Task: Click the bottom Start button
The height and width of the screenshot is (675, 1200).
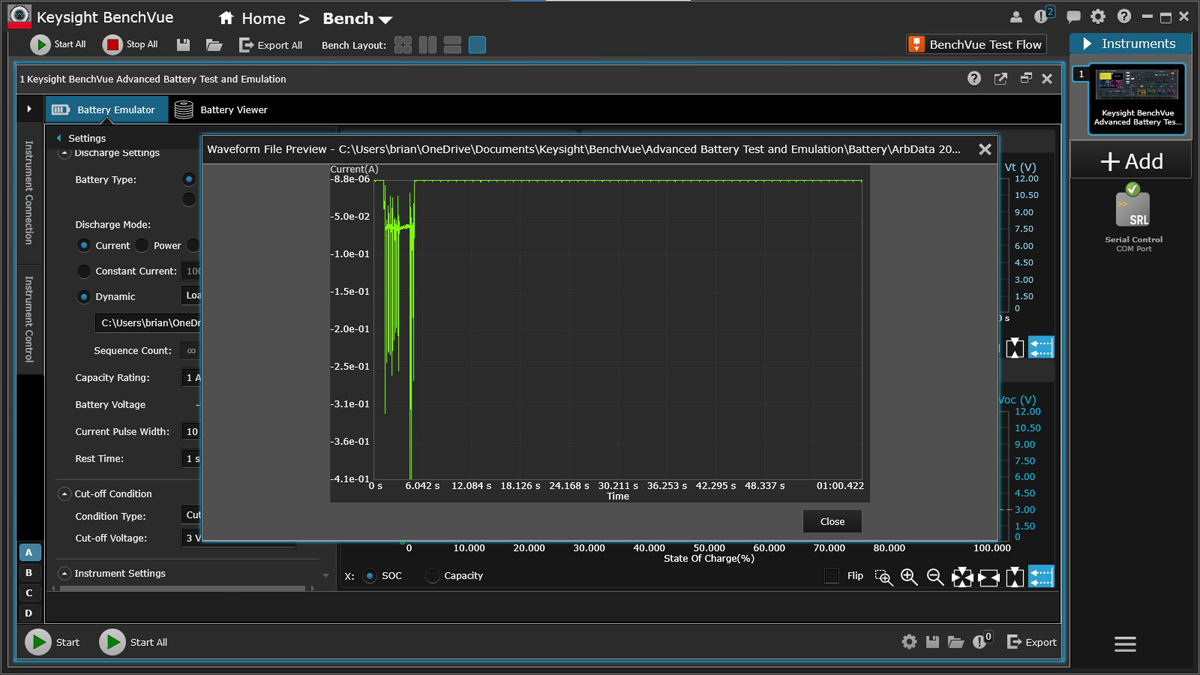Action: pyautogui.click(x=53, y=642)
